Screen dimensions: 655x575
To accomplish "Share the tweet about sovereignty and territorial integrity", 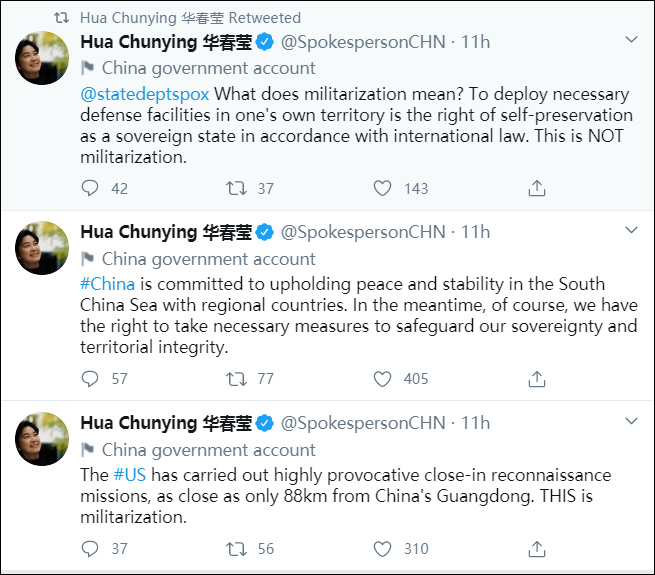I will (x=536, y=379).
